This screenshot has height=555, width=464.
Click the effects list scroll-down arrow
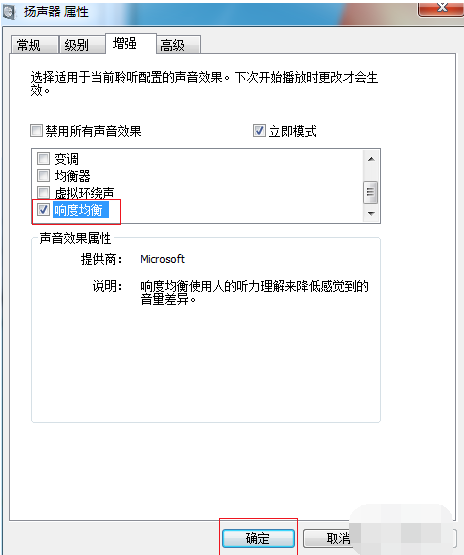point(371,213)
